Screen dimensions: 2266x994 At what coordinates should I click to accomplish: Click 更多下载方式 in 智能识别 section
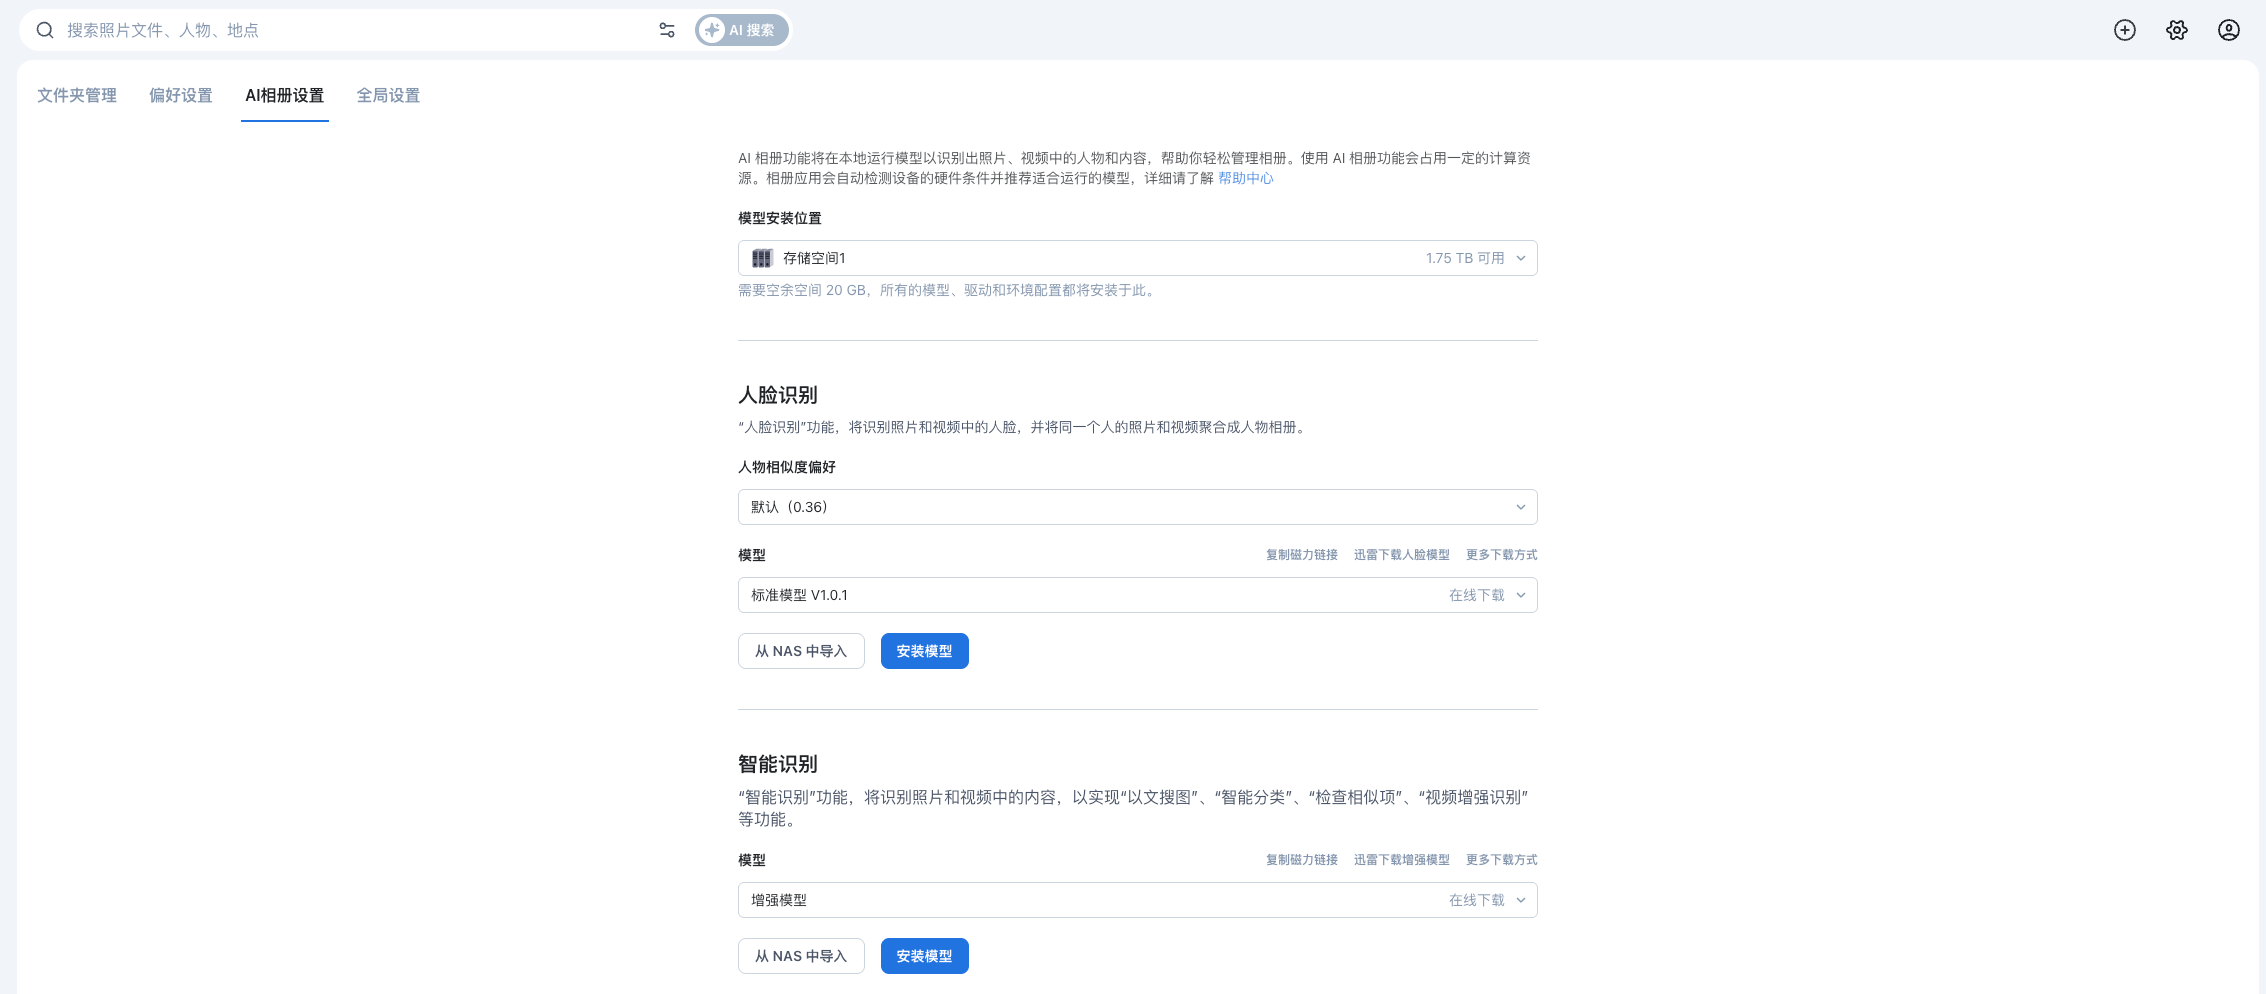pos(1502,860)
